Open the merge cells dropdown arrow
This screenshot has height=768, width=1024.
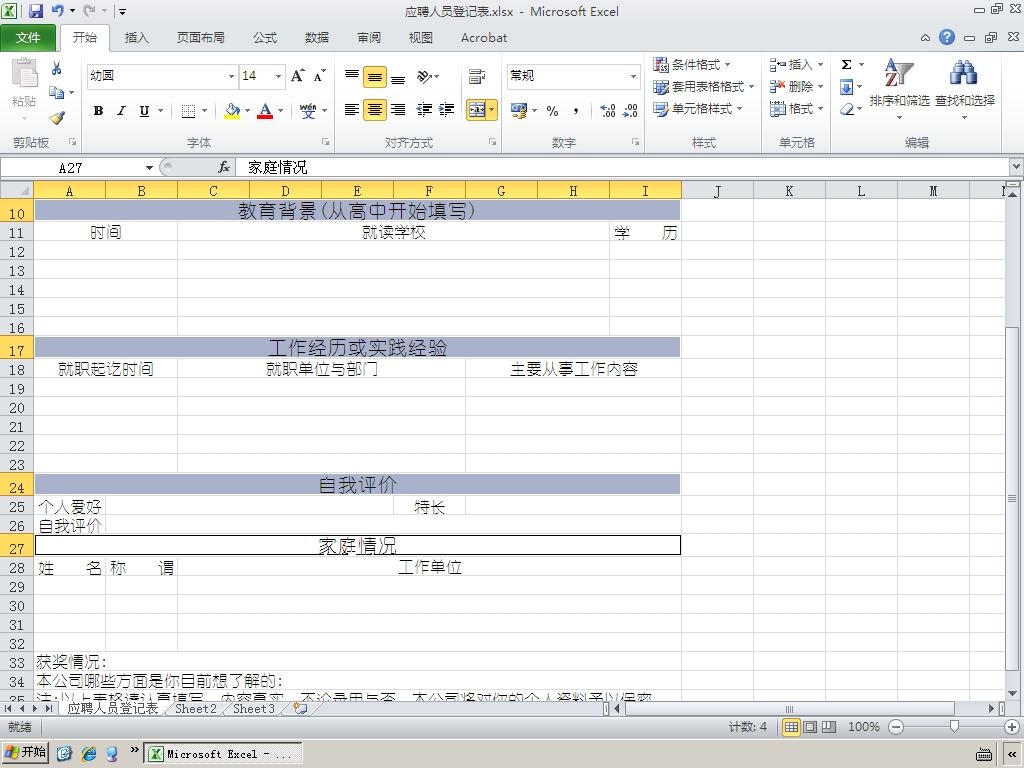coord(492,110)
